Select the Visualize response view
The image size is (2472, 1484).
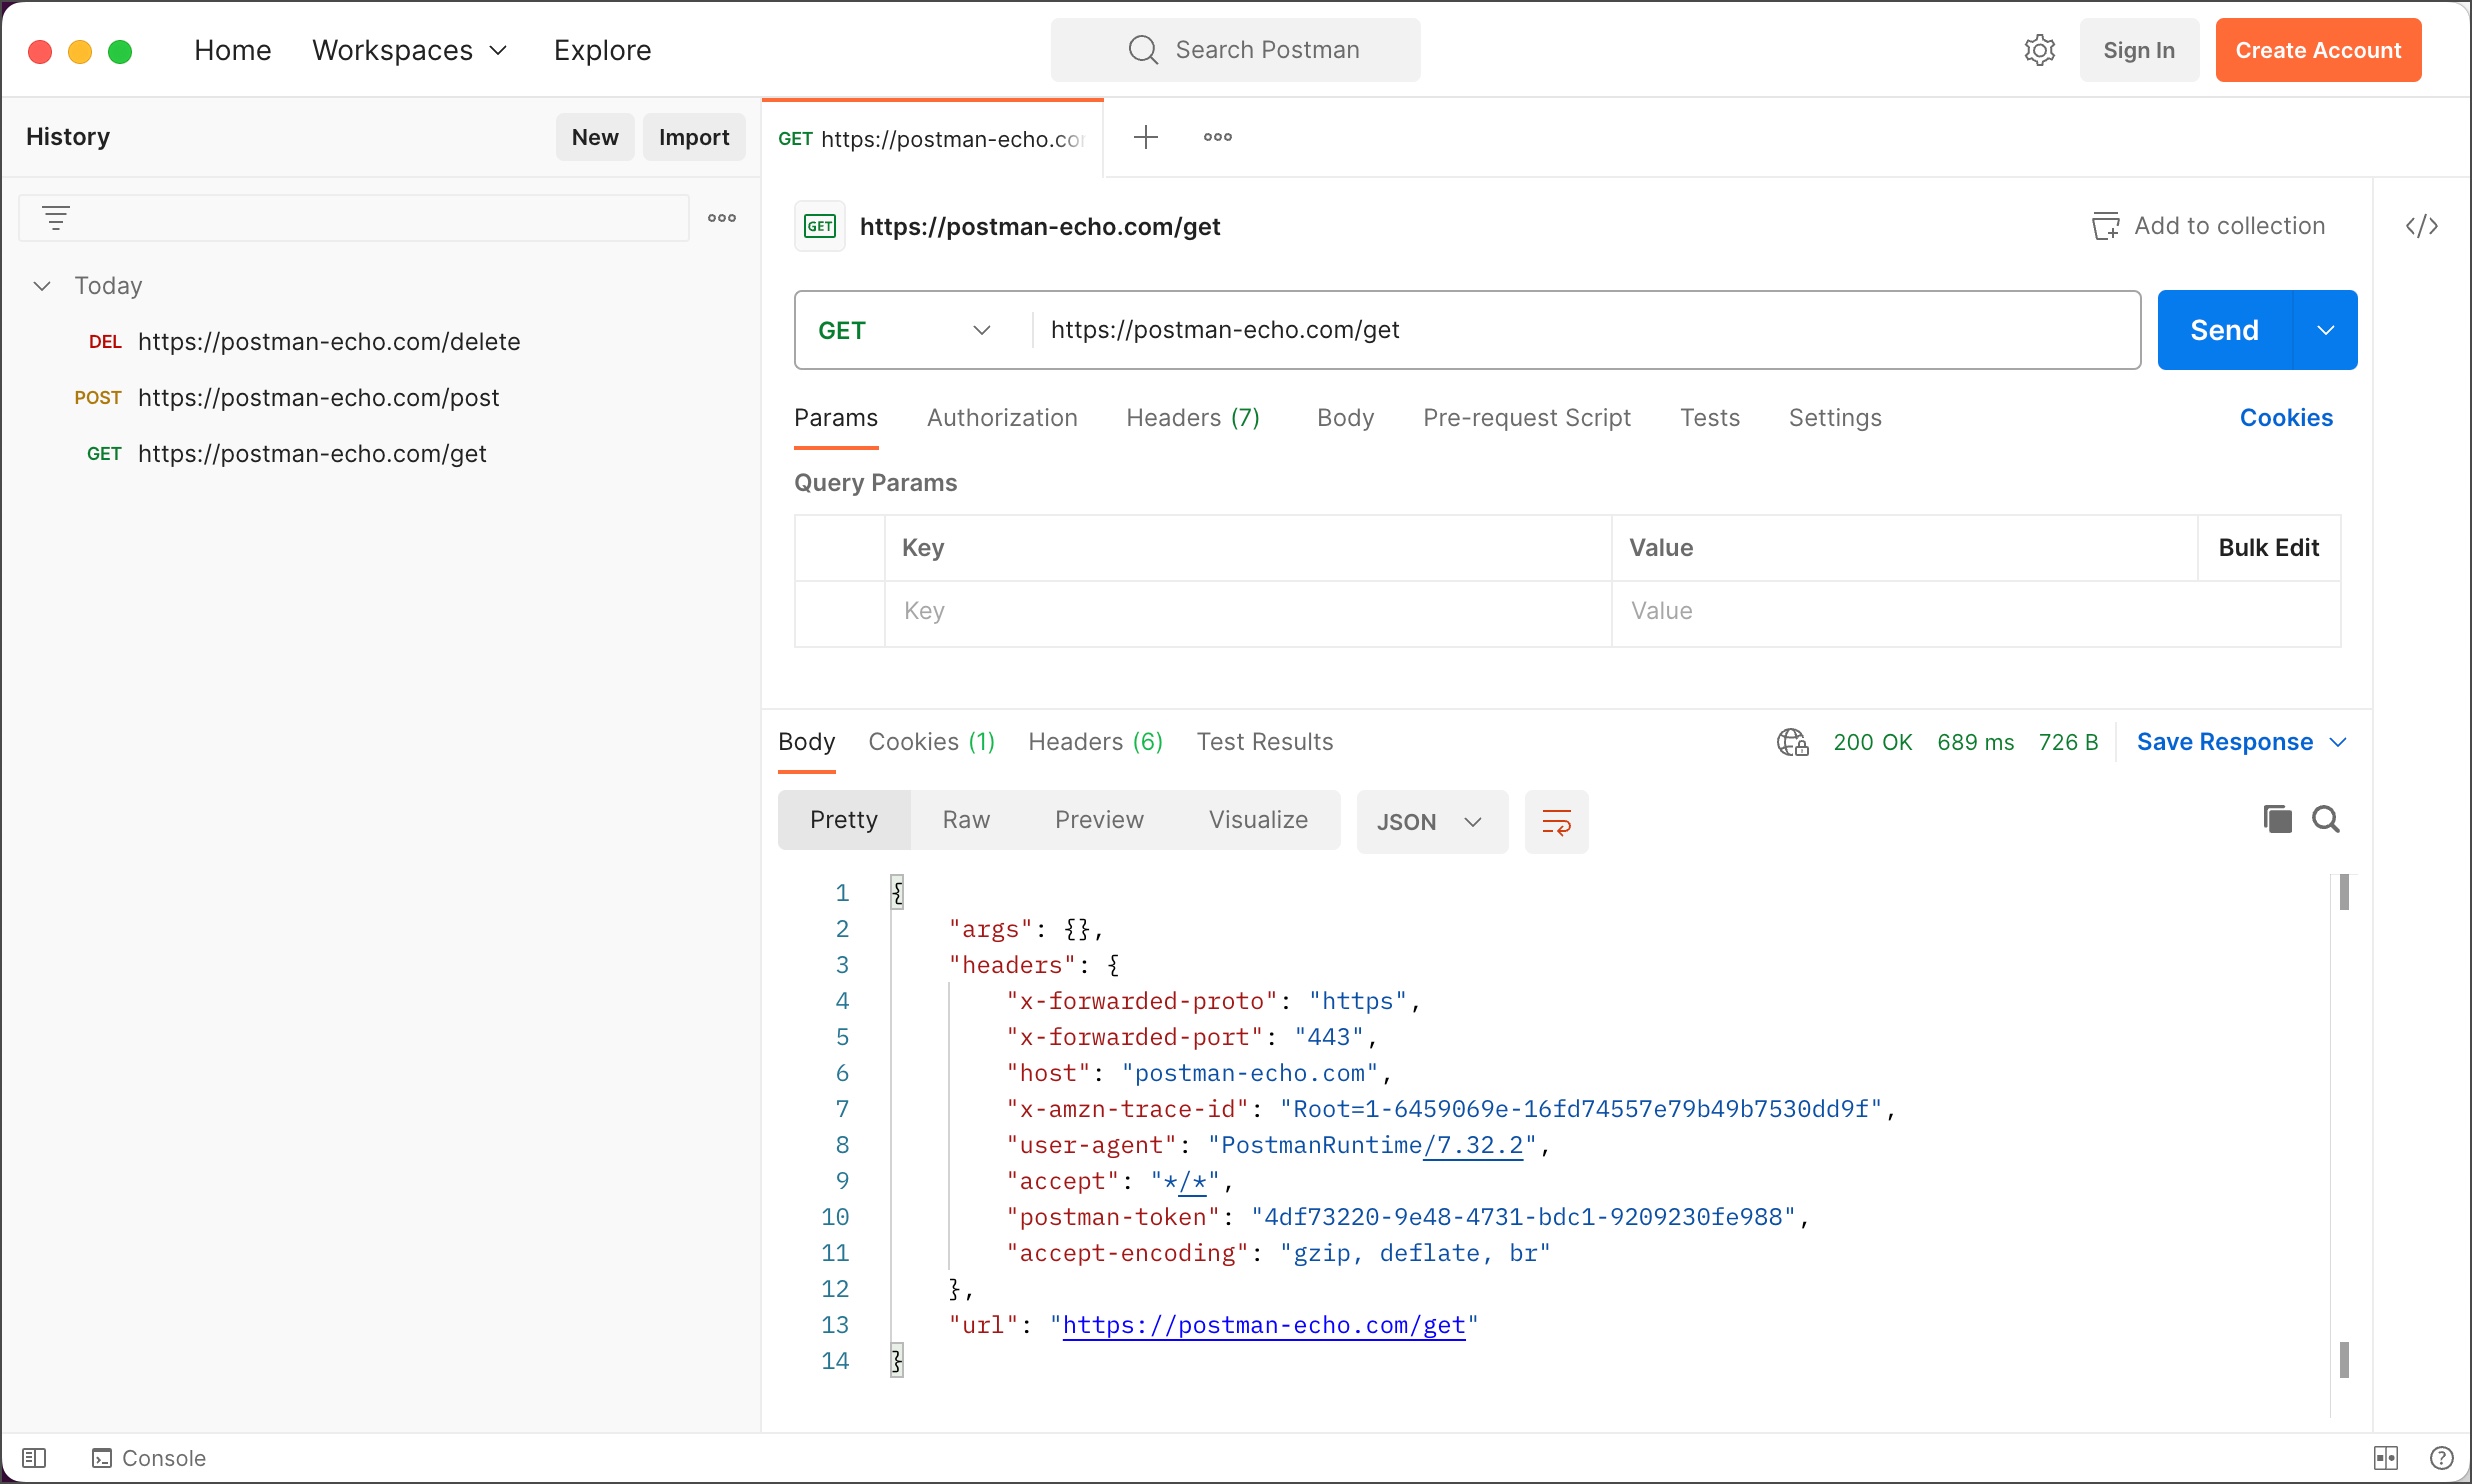[1258, 820]
